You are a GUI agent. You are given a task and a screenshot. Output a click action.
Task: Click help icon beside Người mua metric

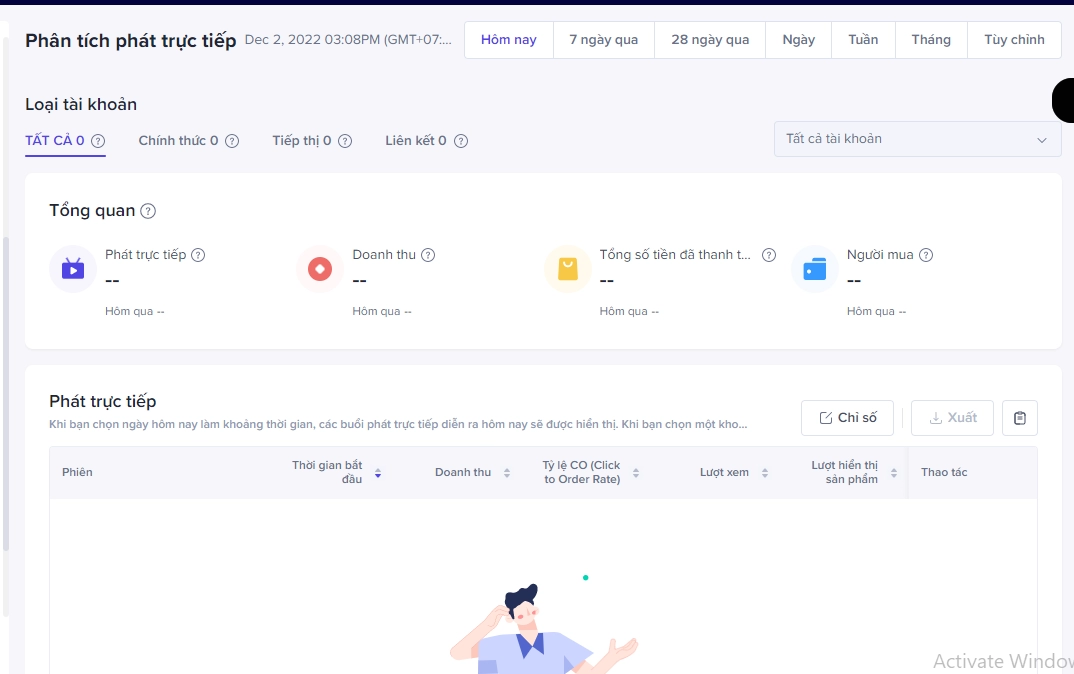point(926,255)
